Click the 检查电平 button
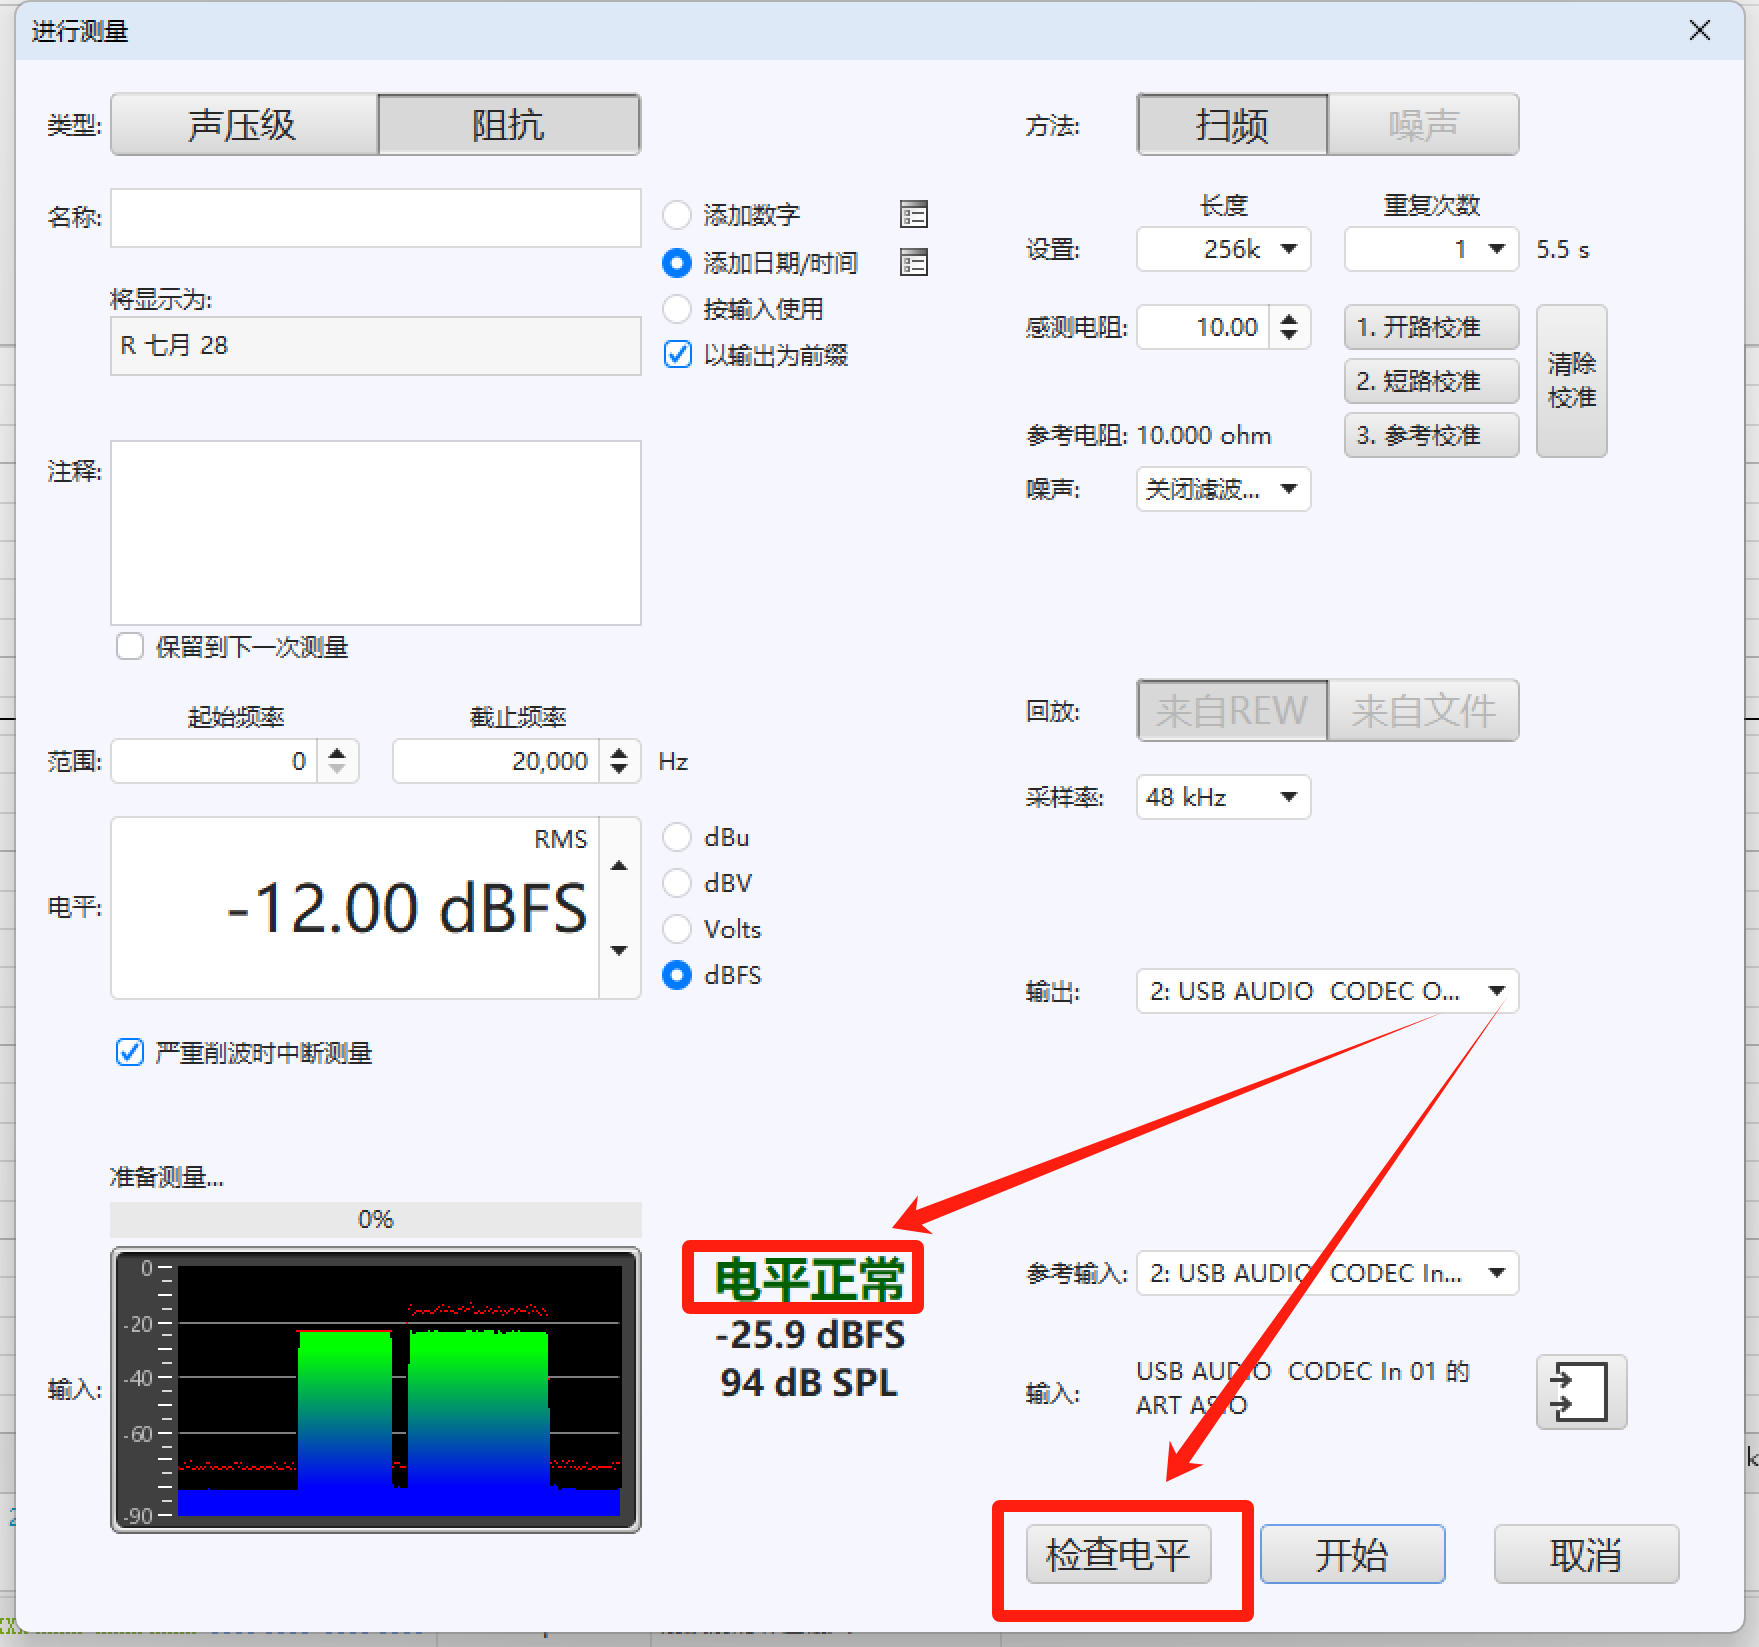 [x=1119, y=1554]
